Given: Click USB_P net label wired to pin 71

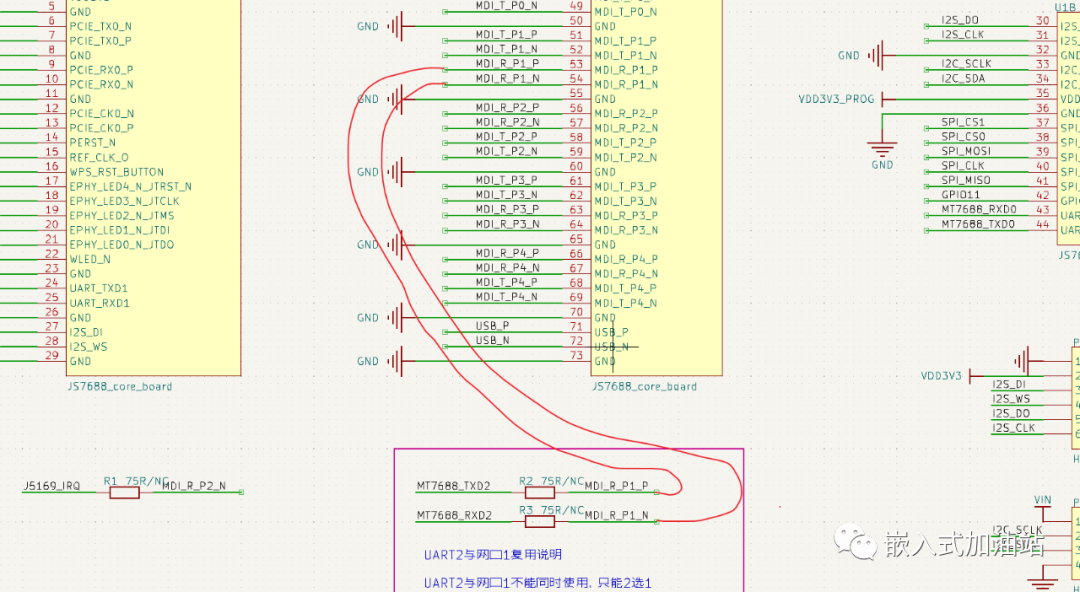Looking at the screenshot, I should pyautogui.click(x=492, y=326).
